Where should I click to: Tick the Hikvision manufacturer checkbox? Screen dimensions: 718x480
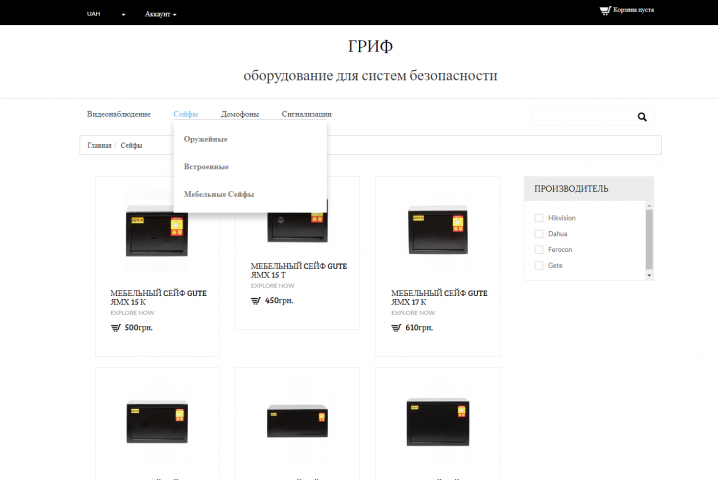(x=539, y=218)
